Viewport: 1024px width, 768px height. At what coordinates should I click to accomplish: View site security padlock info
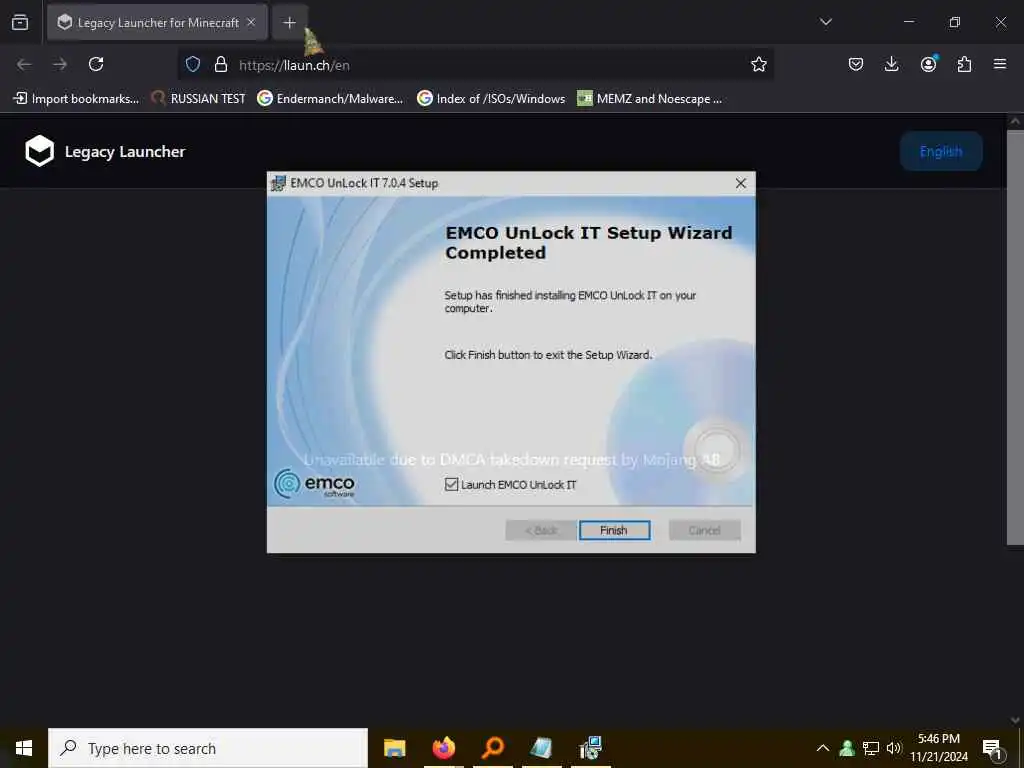point(221,65)
